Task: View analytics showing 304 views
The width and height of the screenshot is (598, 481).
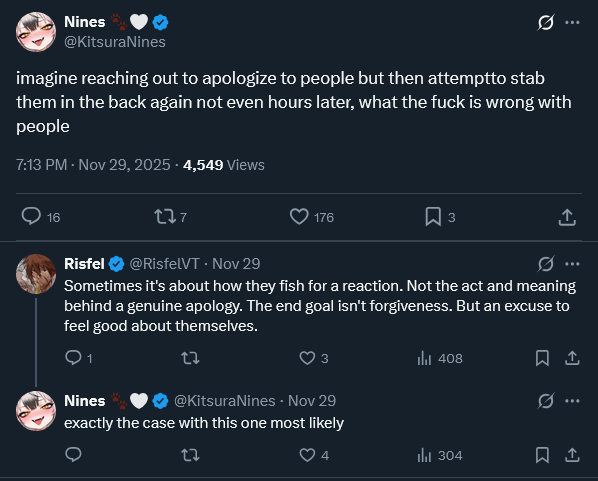Action: click(440, 455)
